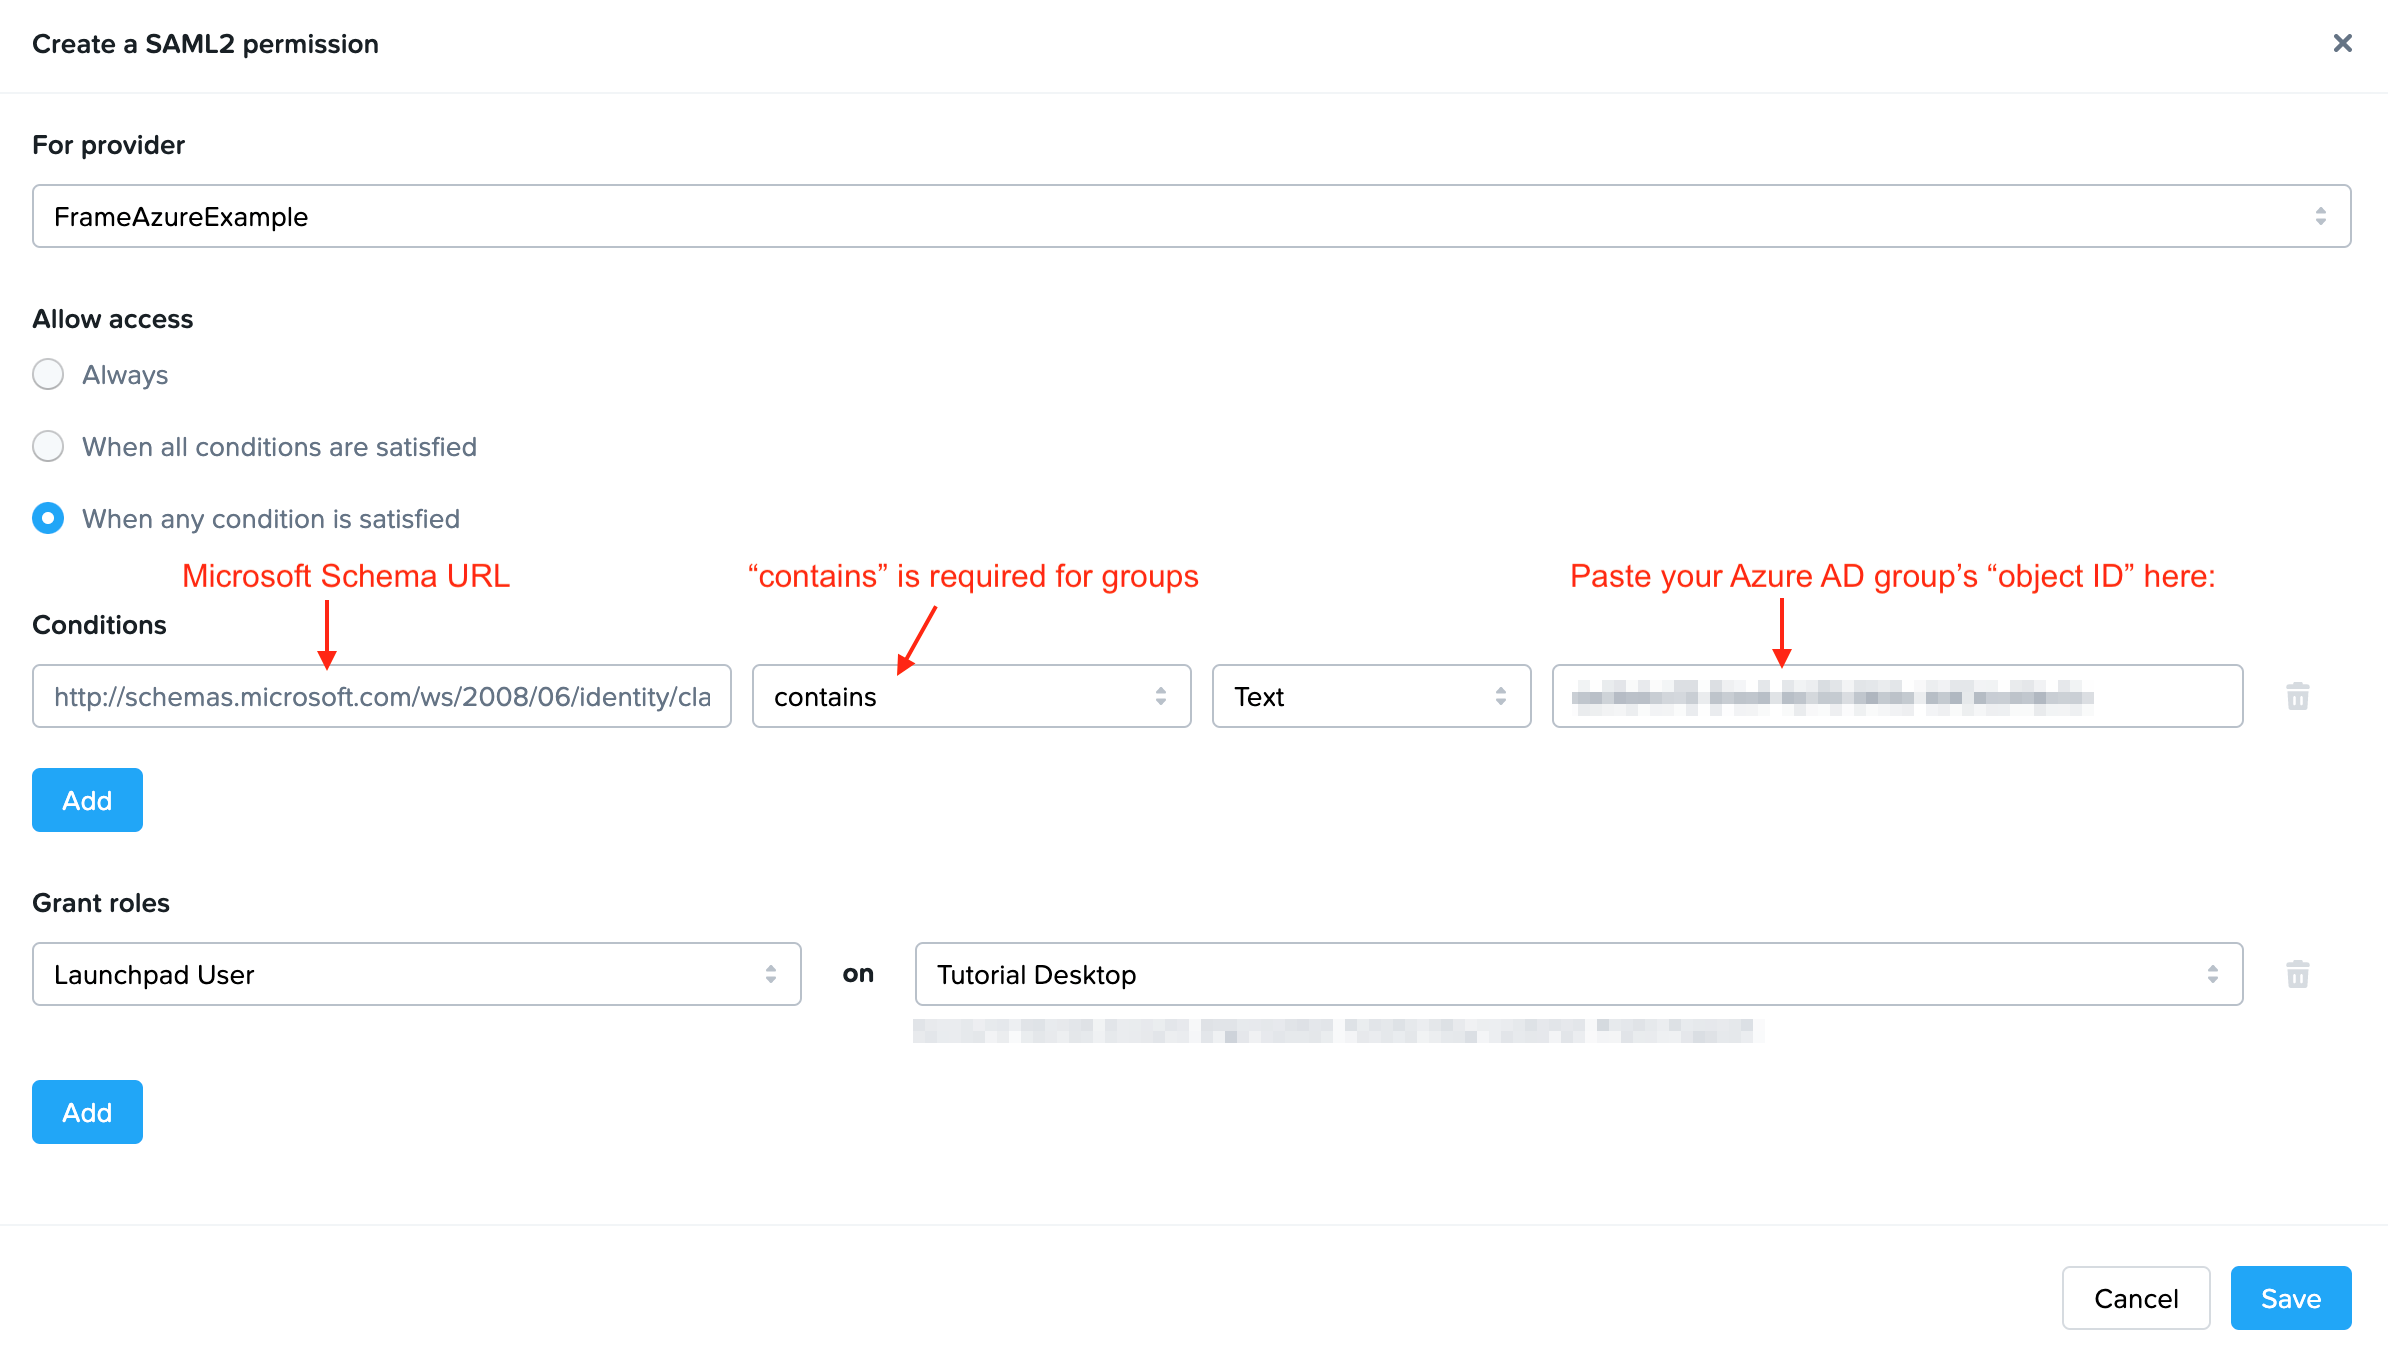Click the Azure AD object ID input field

coord(1896,697)
